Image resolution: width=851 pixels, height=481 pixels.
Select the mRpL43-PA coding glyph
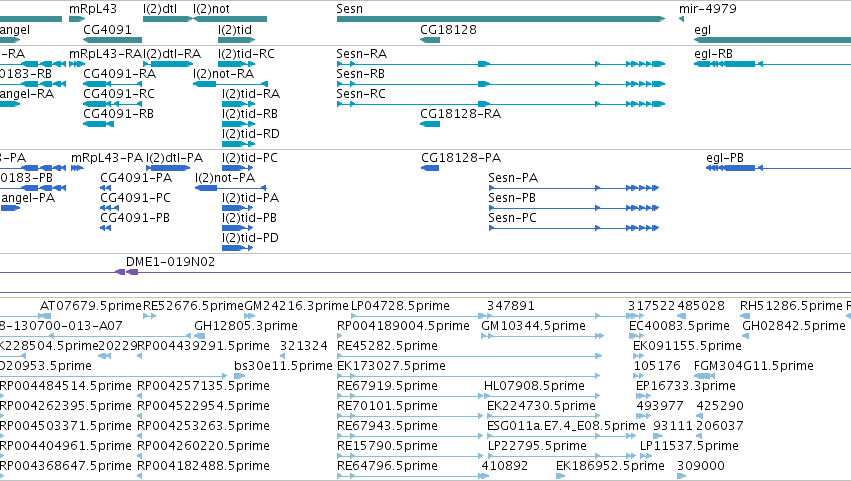77,168
